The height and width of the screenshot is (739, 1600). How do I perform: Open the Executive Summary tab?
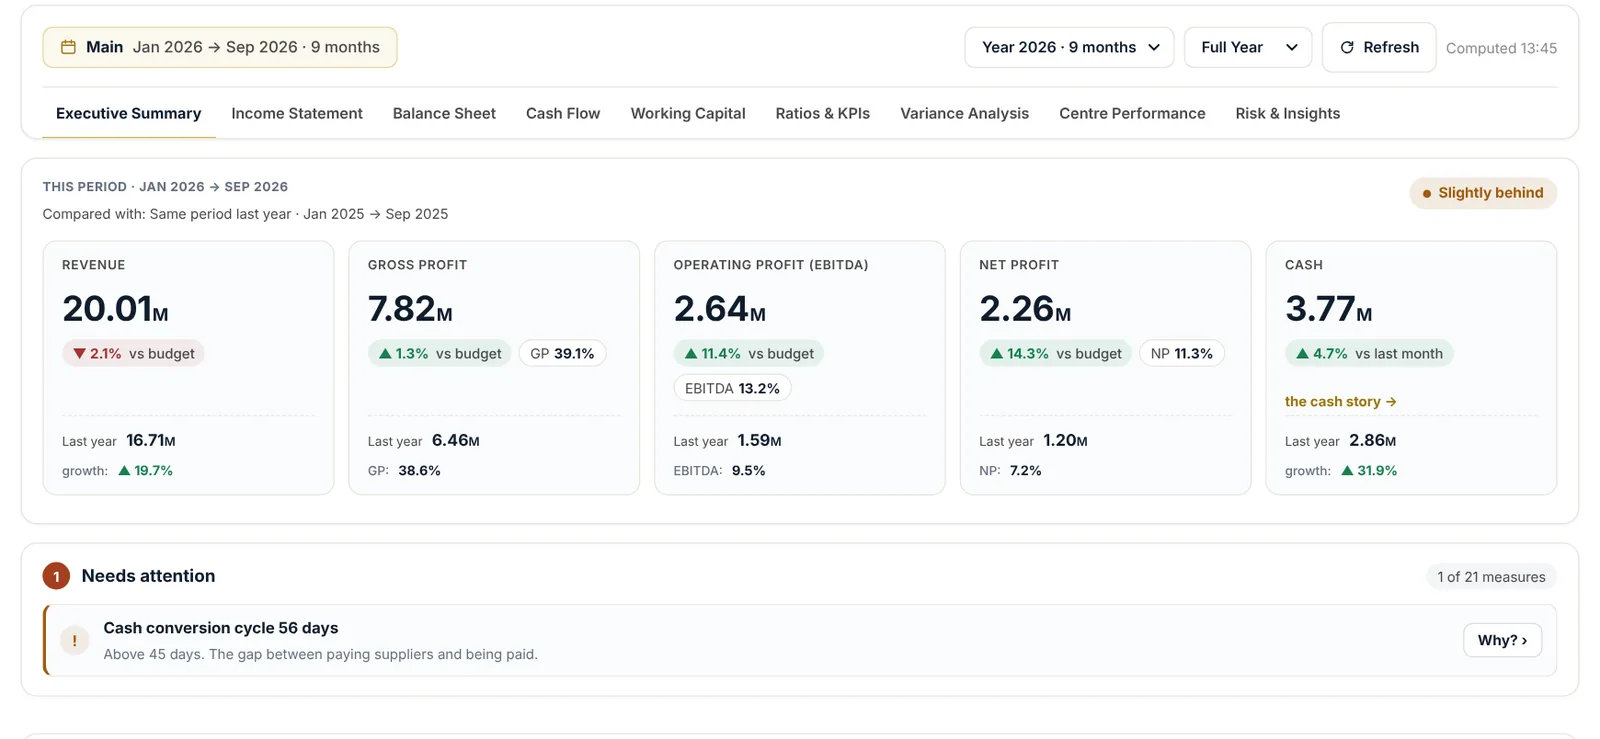[129, 113]
